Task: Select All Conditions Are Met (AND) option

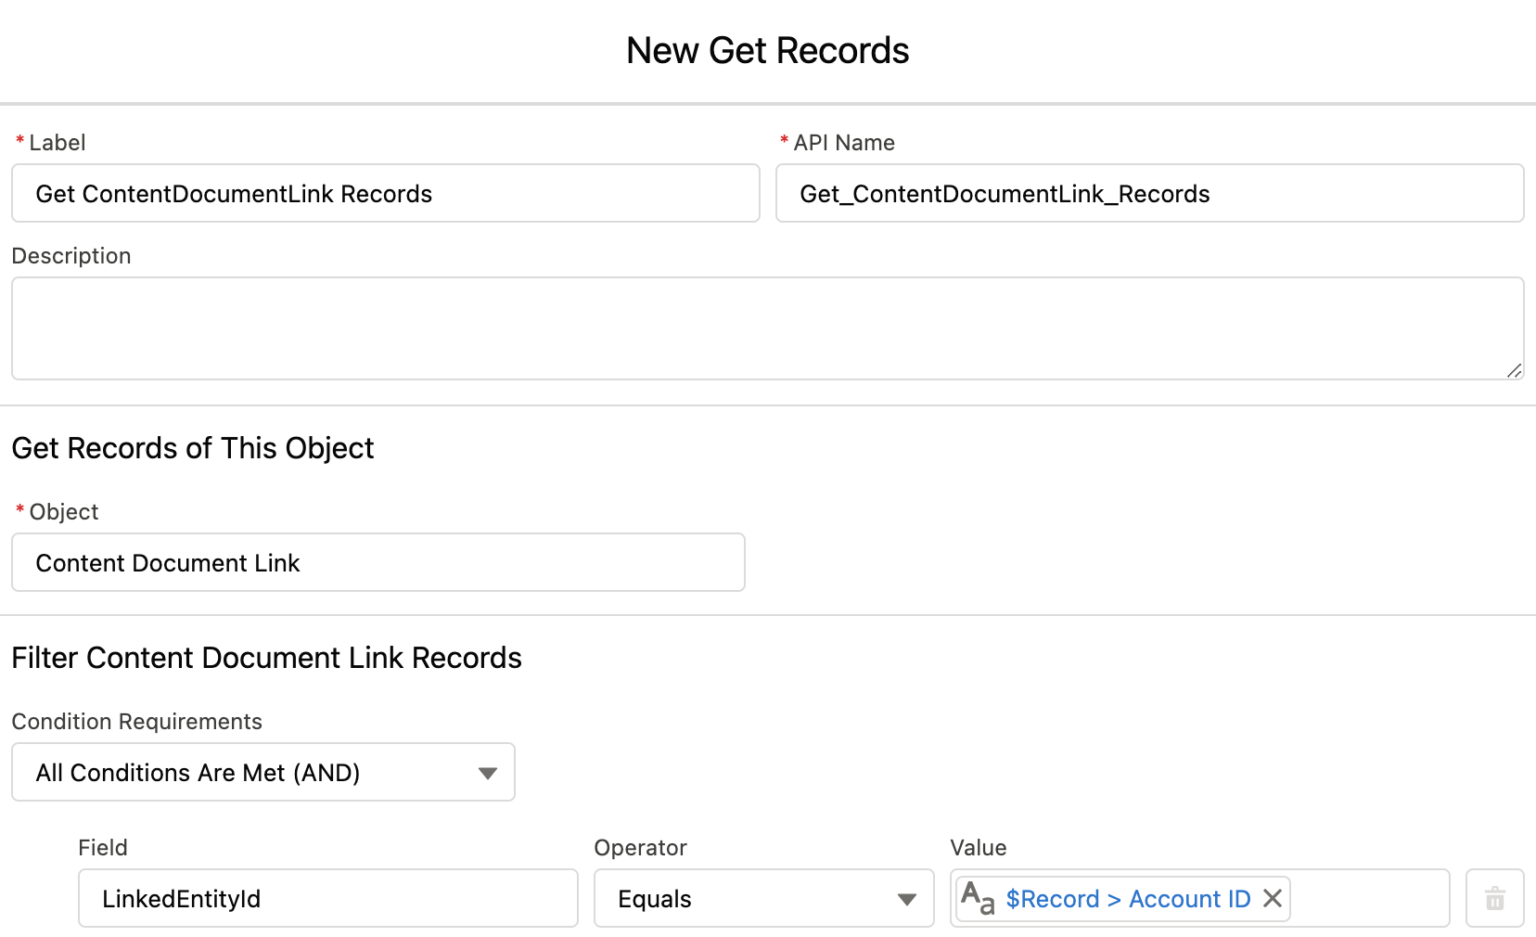Action: tap(197, 771)
